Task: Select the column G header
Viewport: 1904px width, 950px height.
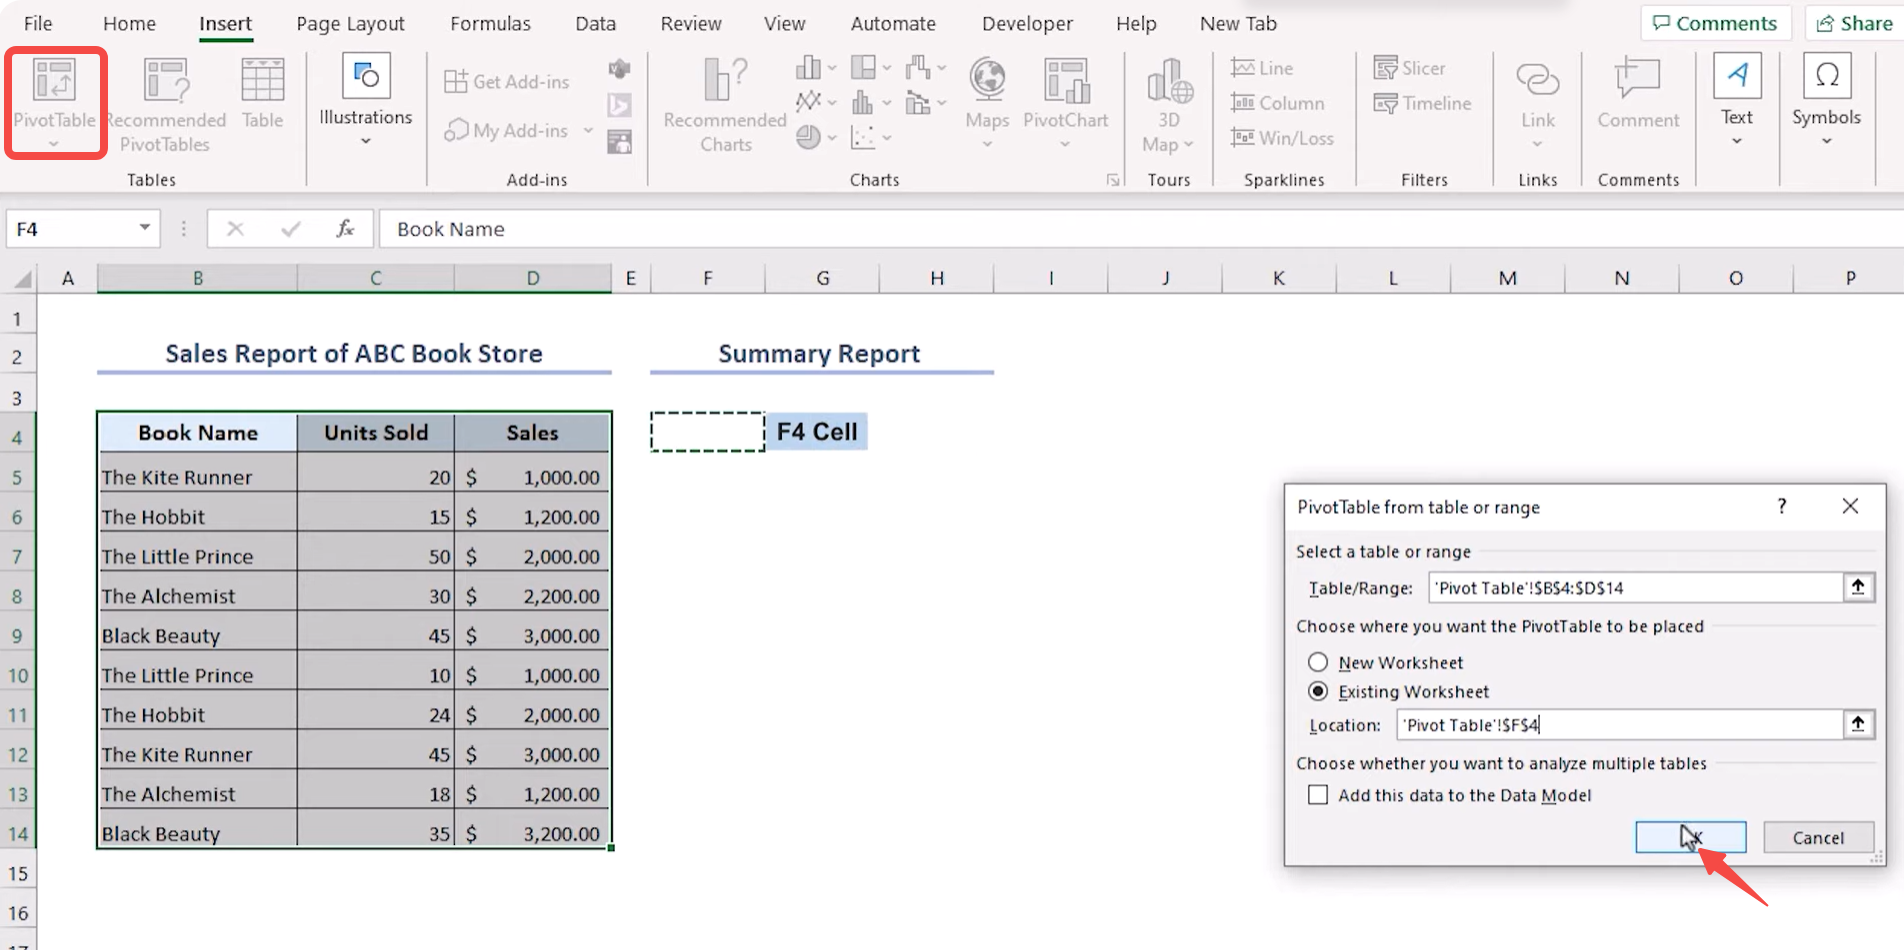Action: [x=823, y=278]
